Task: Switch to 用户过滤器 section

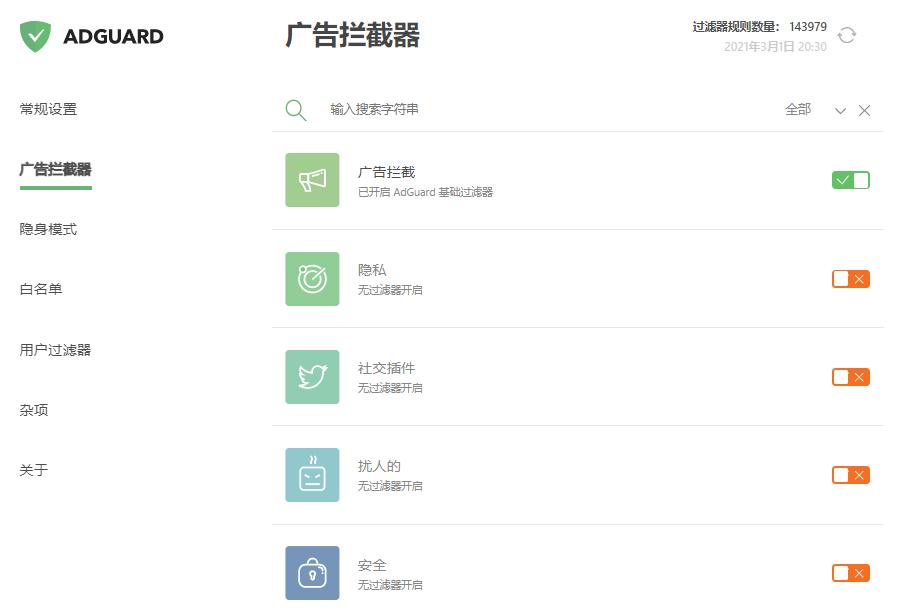Action: tap(55, 350)
